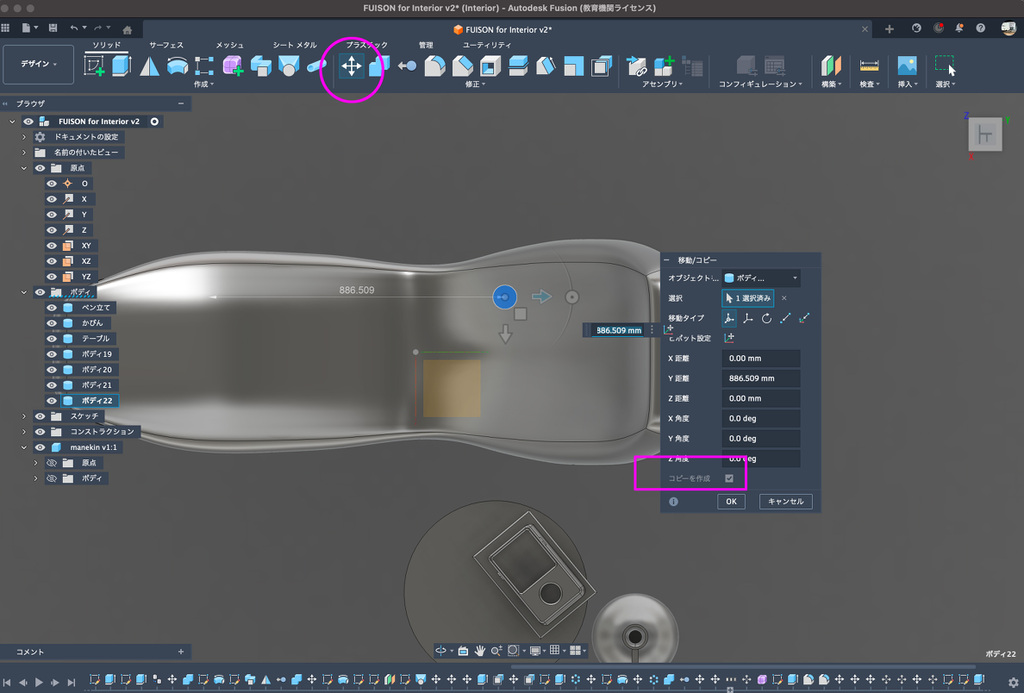Click the Create Sketch toolbar icon
Image resolution: width=1024 pixels, height=693 pixels.
94,66
